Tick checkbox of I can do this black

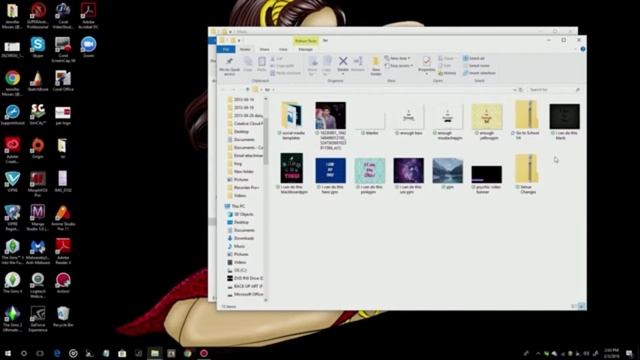point(553,133)
